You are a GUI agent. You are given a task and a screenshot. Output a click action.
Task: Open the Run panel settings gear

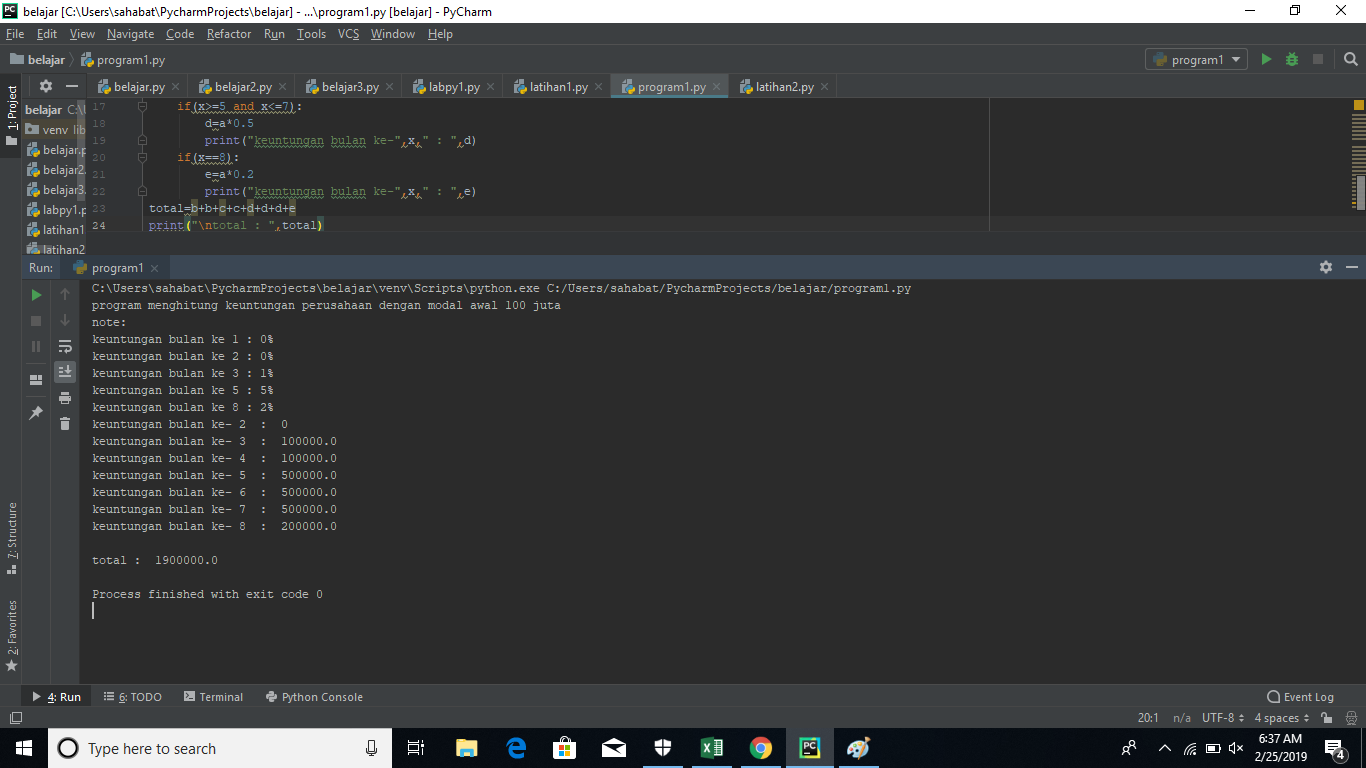(x=1326, y=267)
